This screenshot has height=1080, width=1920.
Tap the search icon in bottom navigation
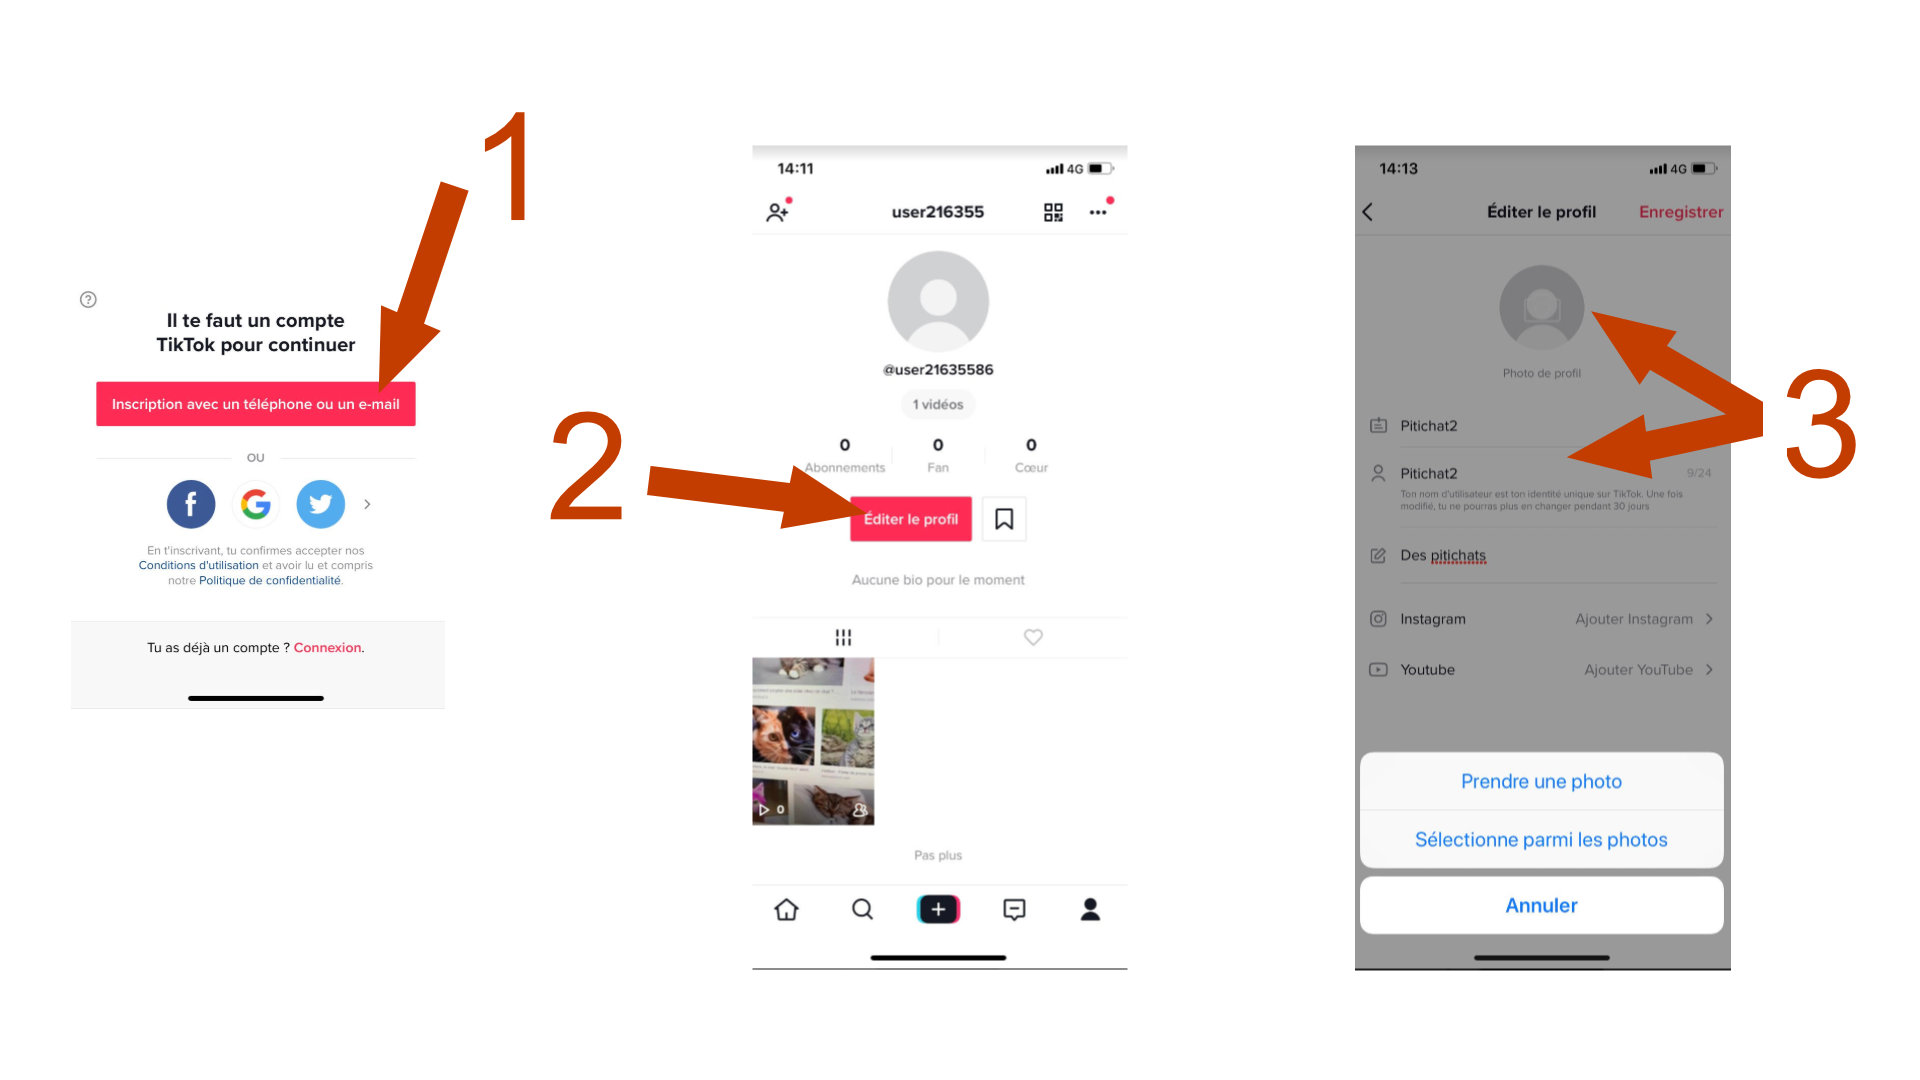[862, 910]
